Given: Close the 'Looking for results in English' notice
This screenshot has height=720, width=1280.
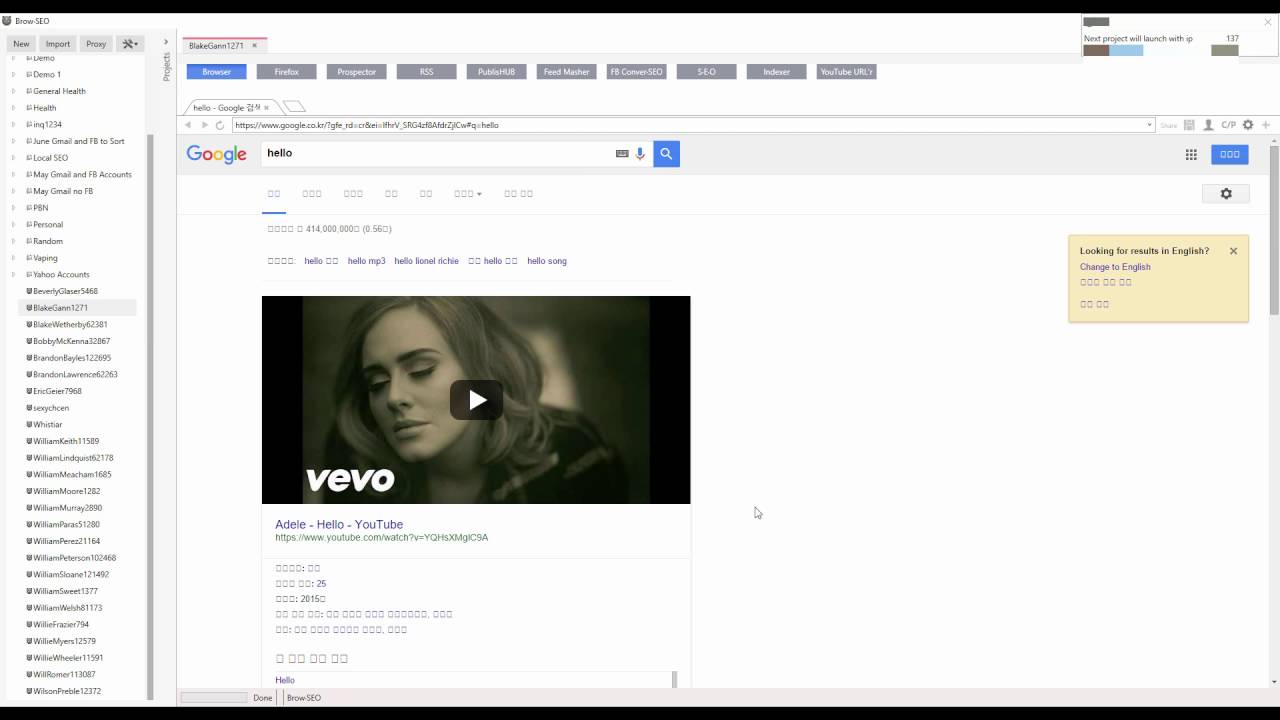Looking at the screenshot, I should (1233, 251).
